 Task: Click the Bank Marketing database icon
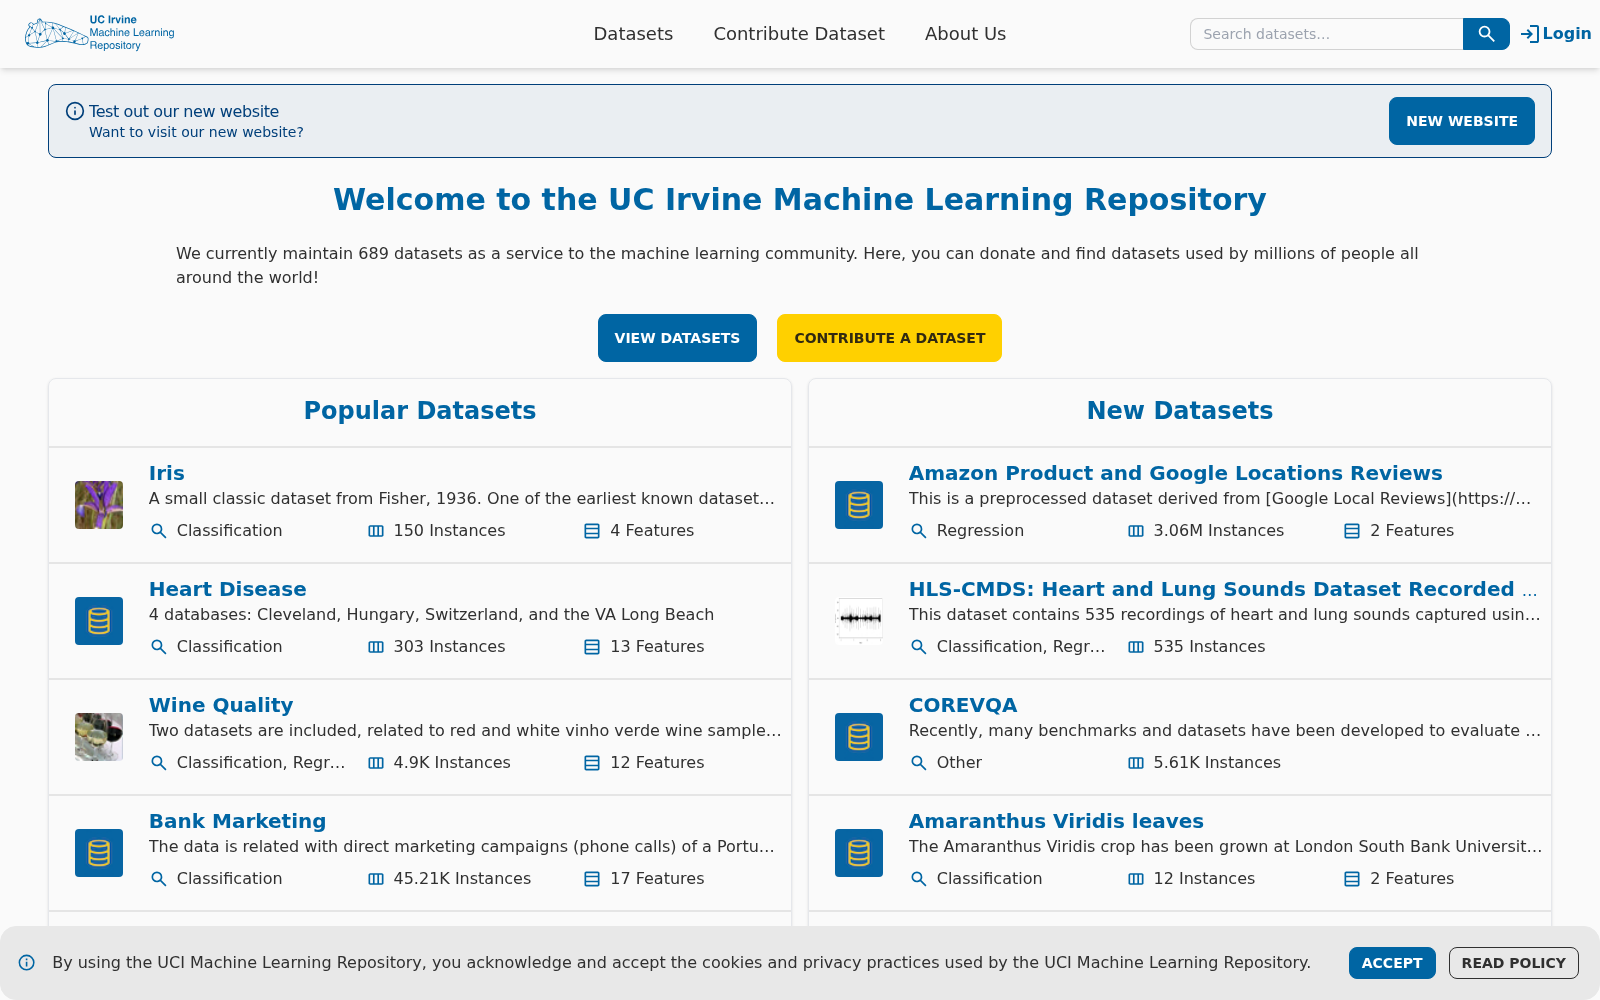pyautogui.click(x=99, y=853)
